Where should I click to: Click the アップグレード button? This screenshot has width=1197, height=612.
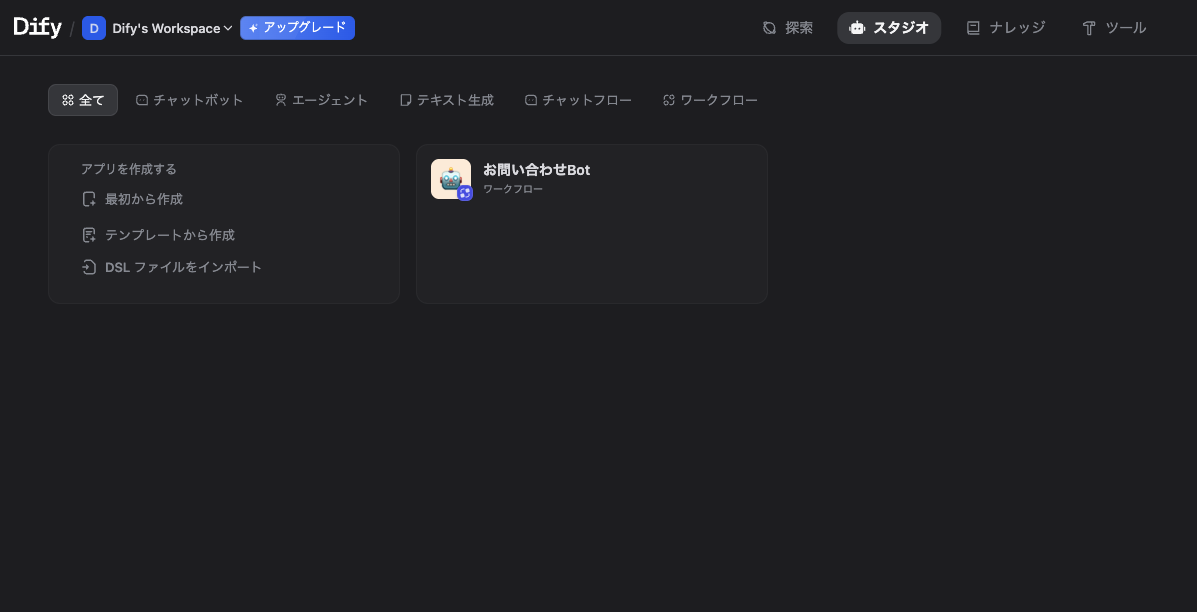click(x=297, y=28)
